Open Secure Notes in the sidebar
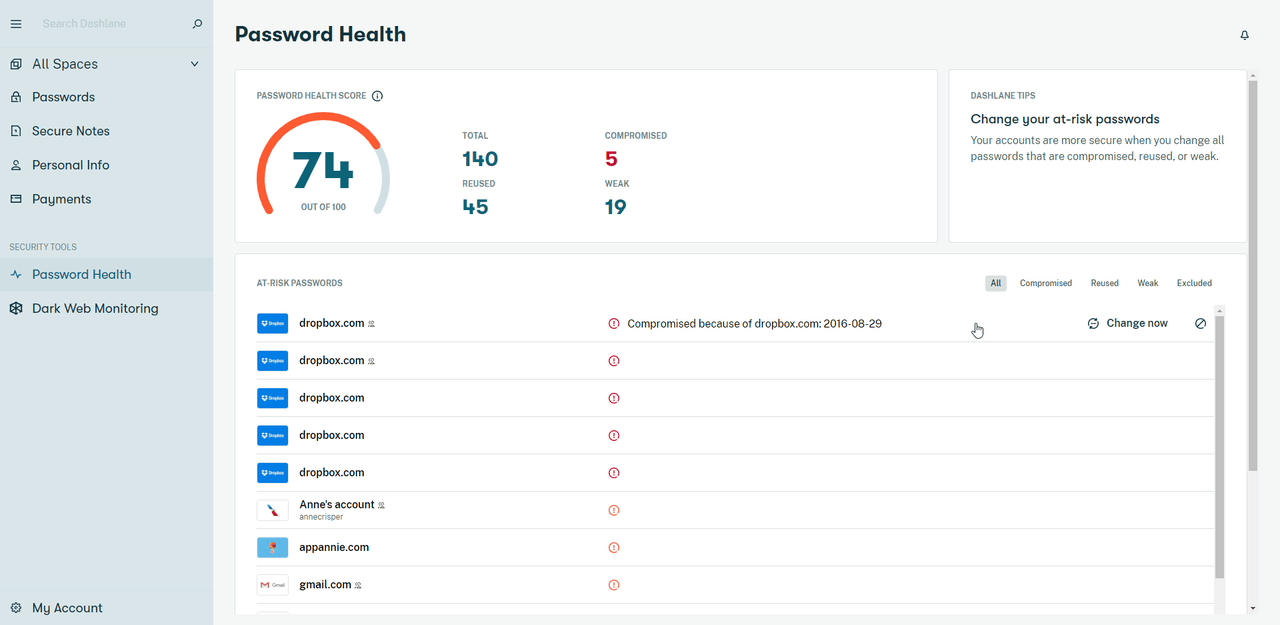 (x=70, y=131)
